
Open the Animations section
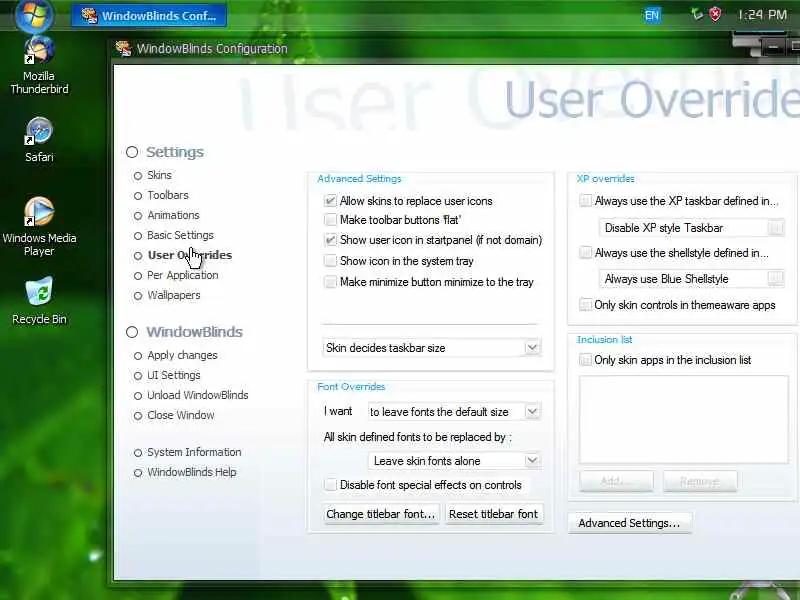coord(173,215)
